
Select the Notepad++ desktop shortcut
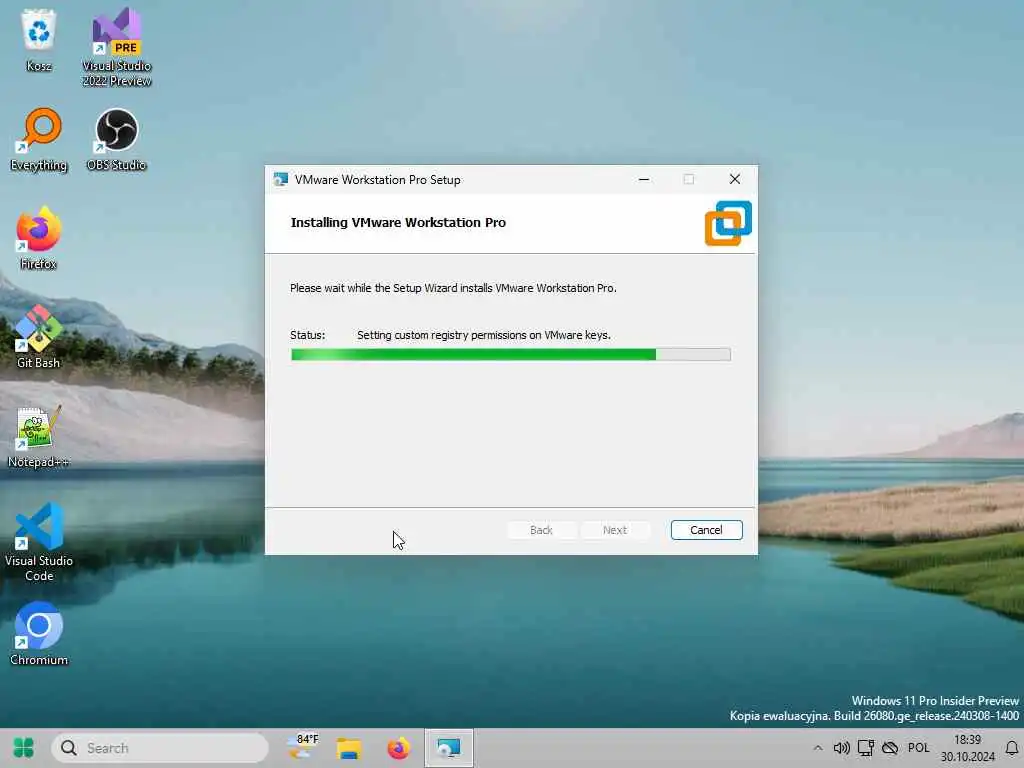(39, 437)
